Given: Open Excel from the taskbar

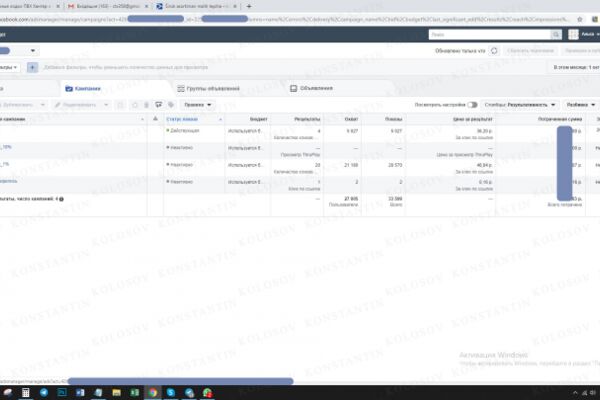Looking at the screenshot, I should click(135, 392).
